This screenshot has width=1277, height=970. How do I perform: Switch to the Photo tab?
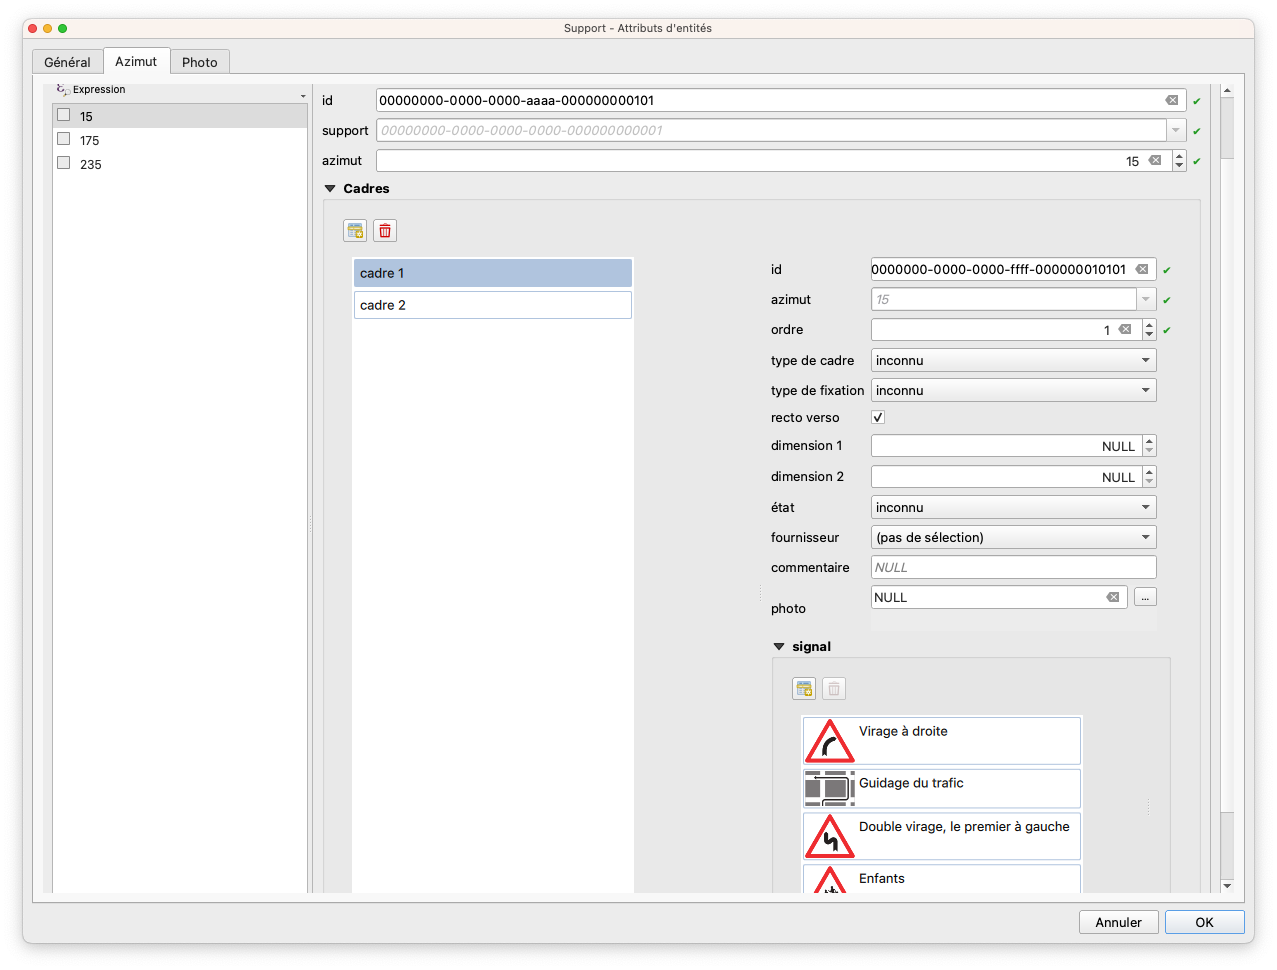pyautogui.click(x=200, y=62)
